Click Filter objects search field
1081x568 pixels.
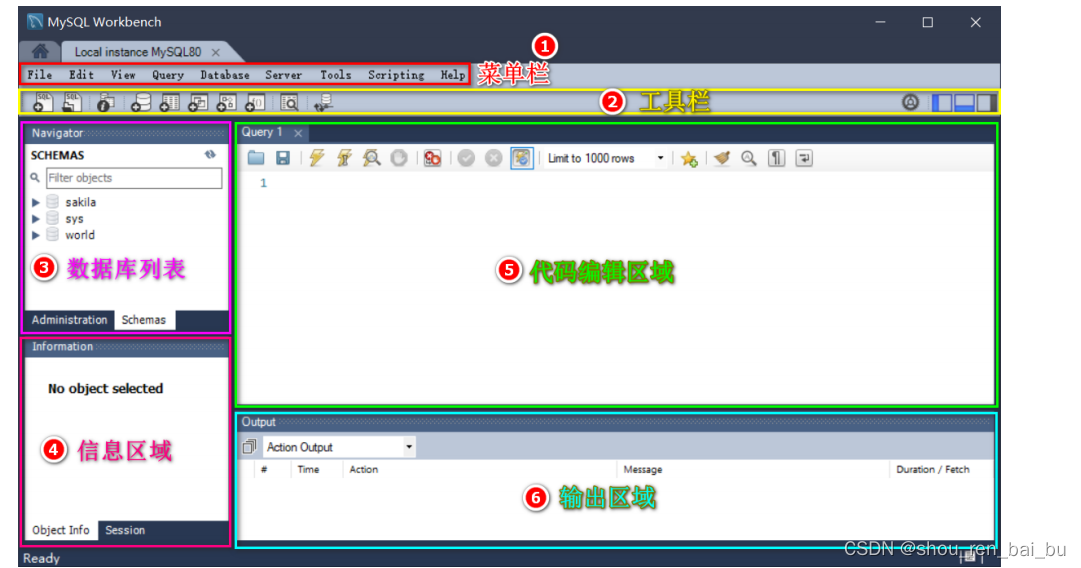pos(134,178)
